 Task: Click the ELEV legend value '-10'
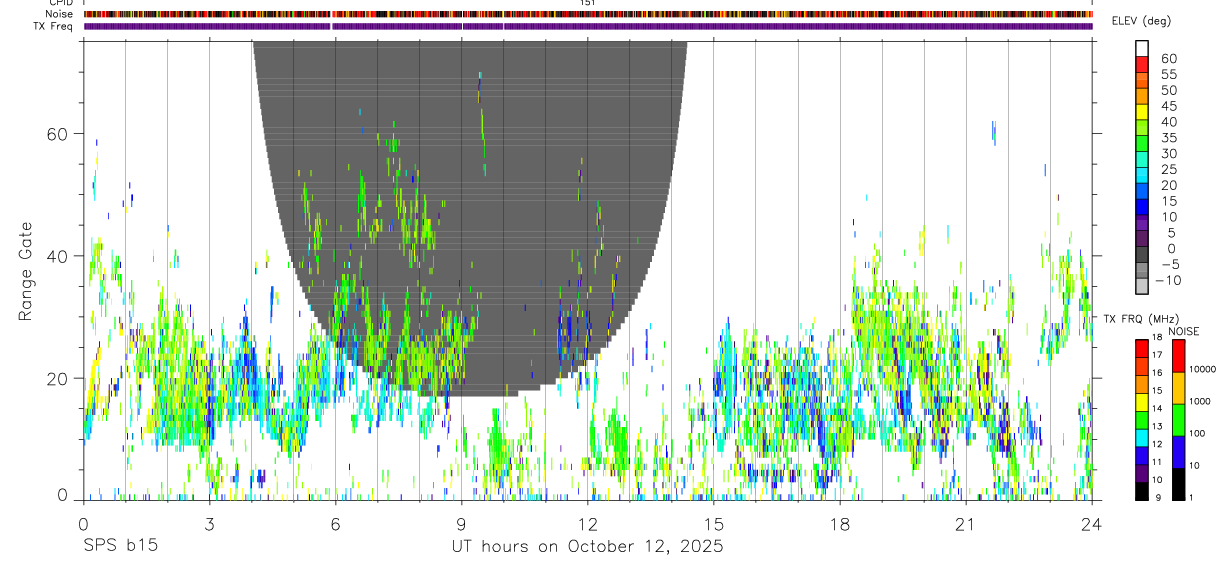(1168, 281)
